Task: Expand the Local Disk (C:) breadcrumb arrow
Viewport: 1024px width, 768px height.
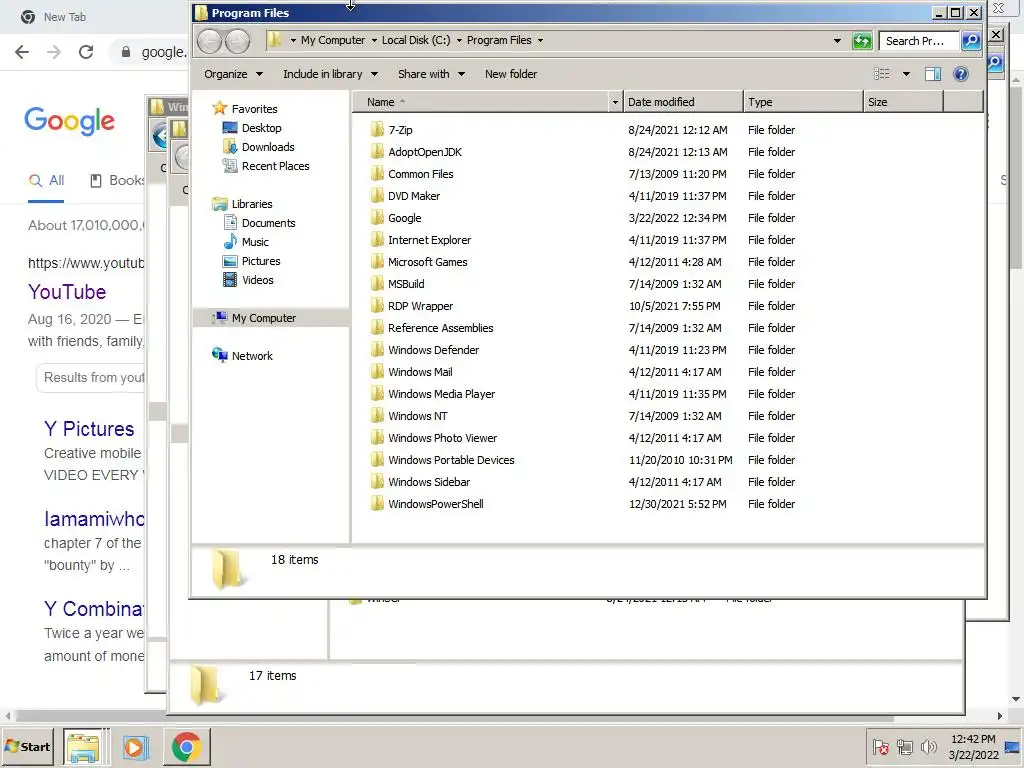Action: pos(459,40)
